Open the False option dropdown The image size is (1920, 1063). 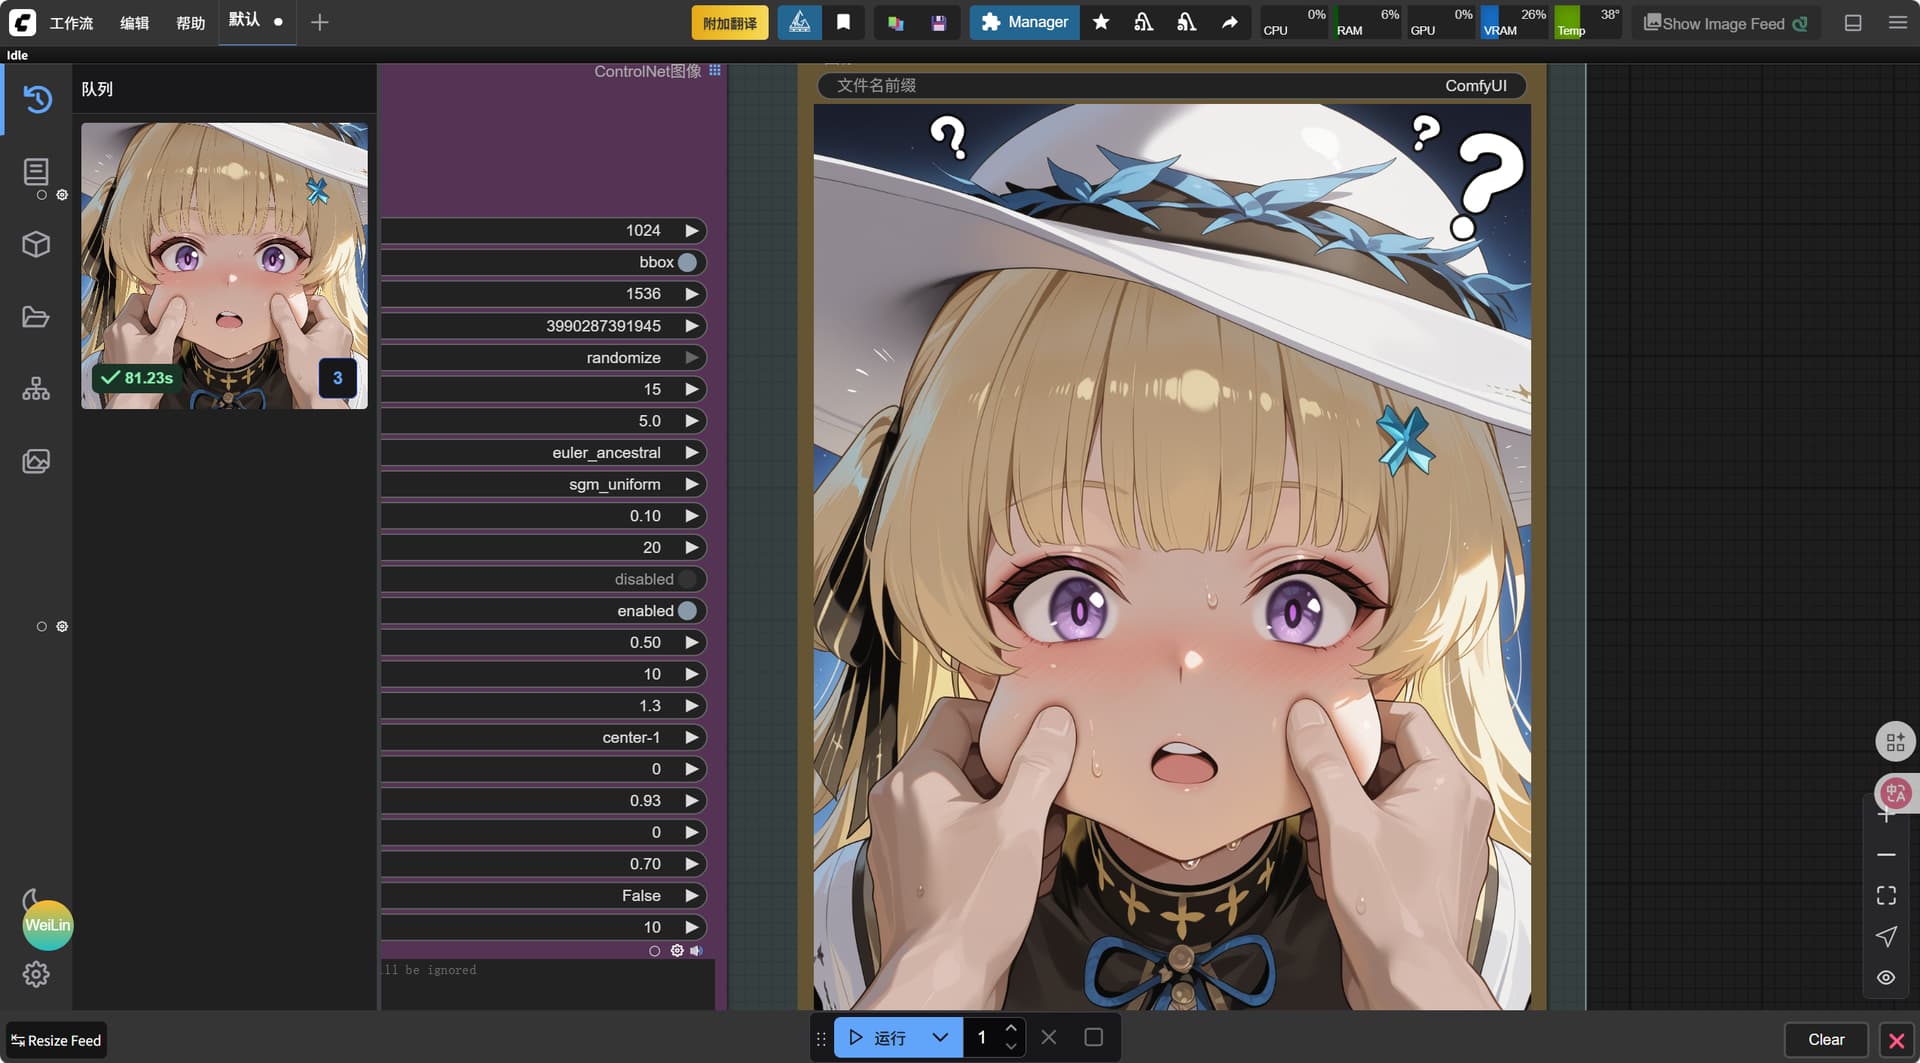[x=543, y=896]
